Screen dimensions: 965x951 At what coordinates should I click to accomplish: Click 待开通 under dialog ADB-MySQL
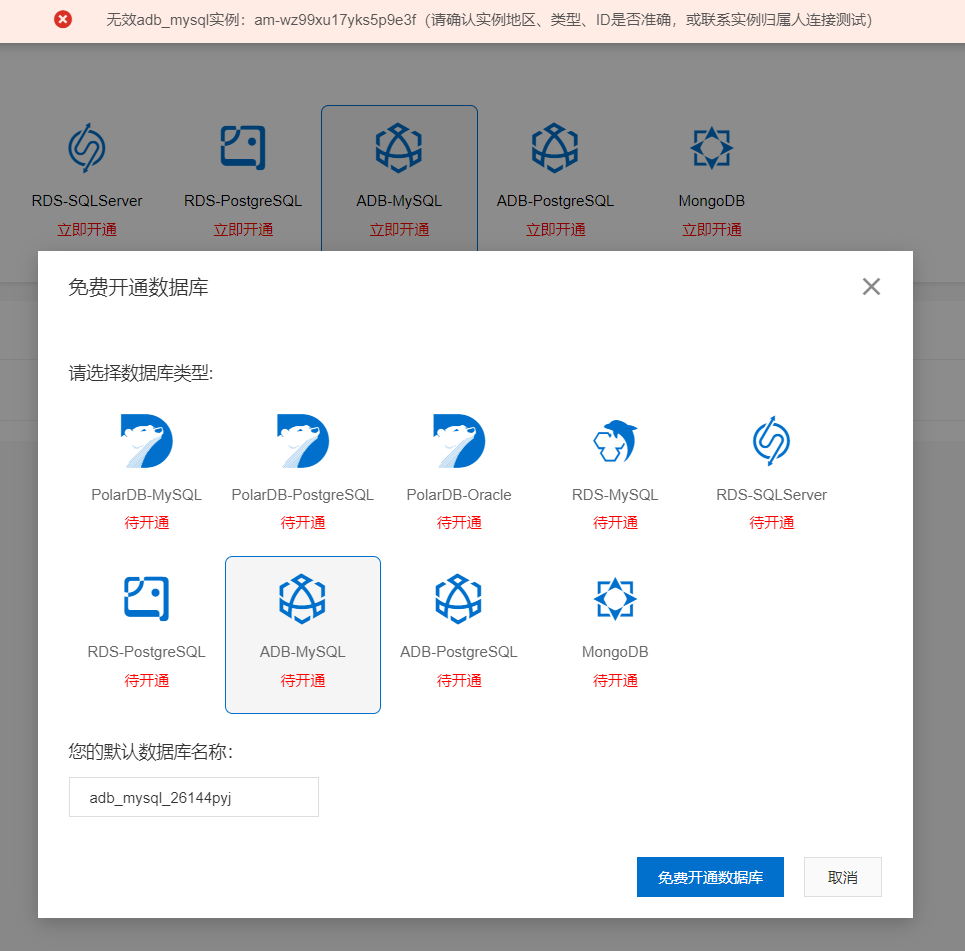coord(303,680)
